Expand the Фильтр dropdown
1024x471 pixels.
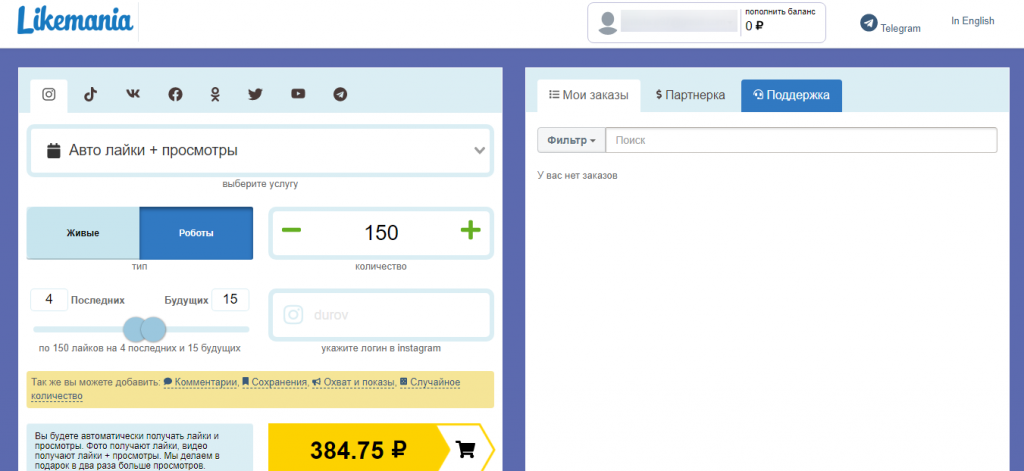tap(571, 140)
